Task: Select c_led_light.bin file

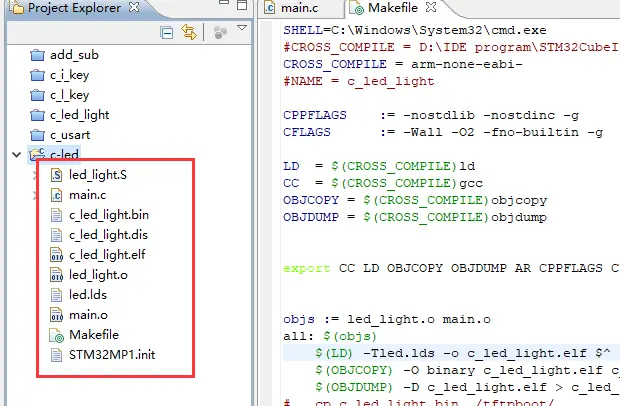Action: pyautogui.click(x=109, y=215)
